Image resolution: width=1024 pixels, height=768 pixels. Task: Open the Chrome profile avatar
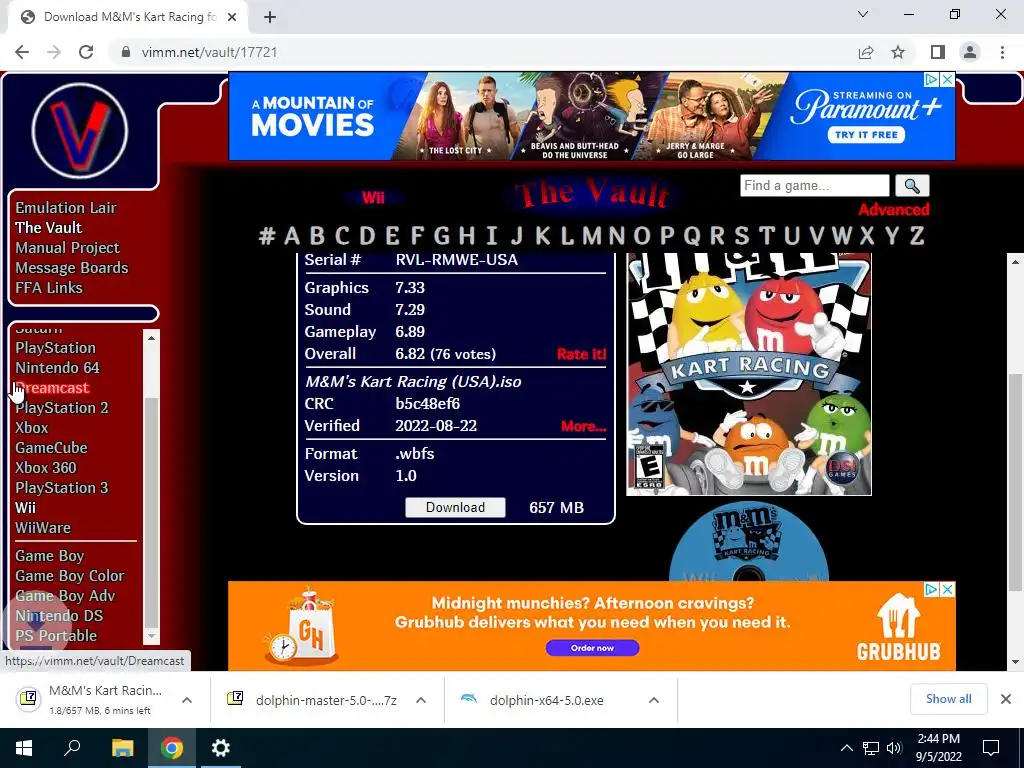970,52
